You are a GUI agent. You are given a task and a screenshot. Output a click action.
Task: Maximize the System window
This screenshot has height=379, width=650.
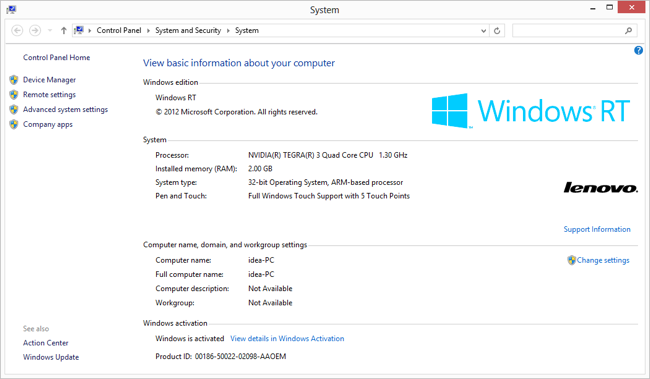click(609, 7)
